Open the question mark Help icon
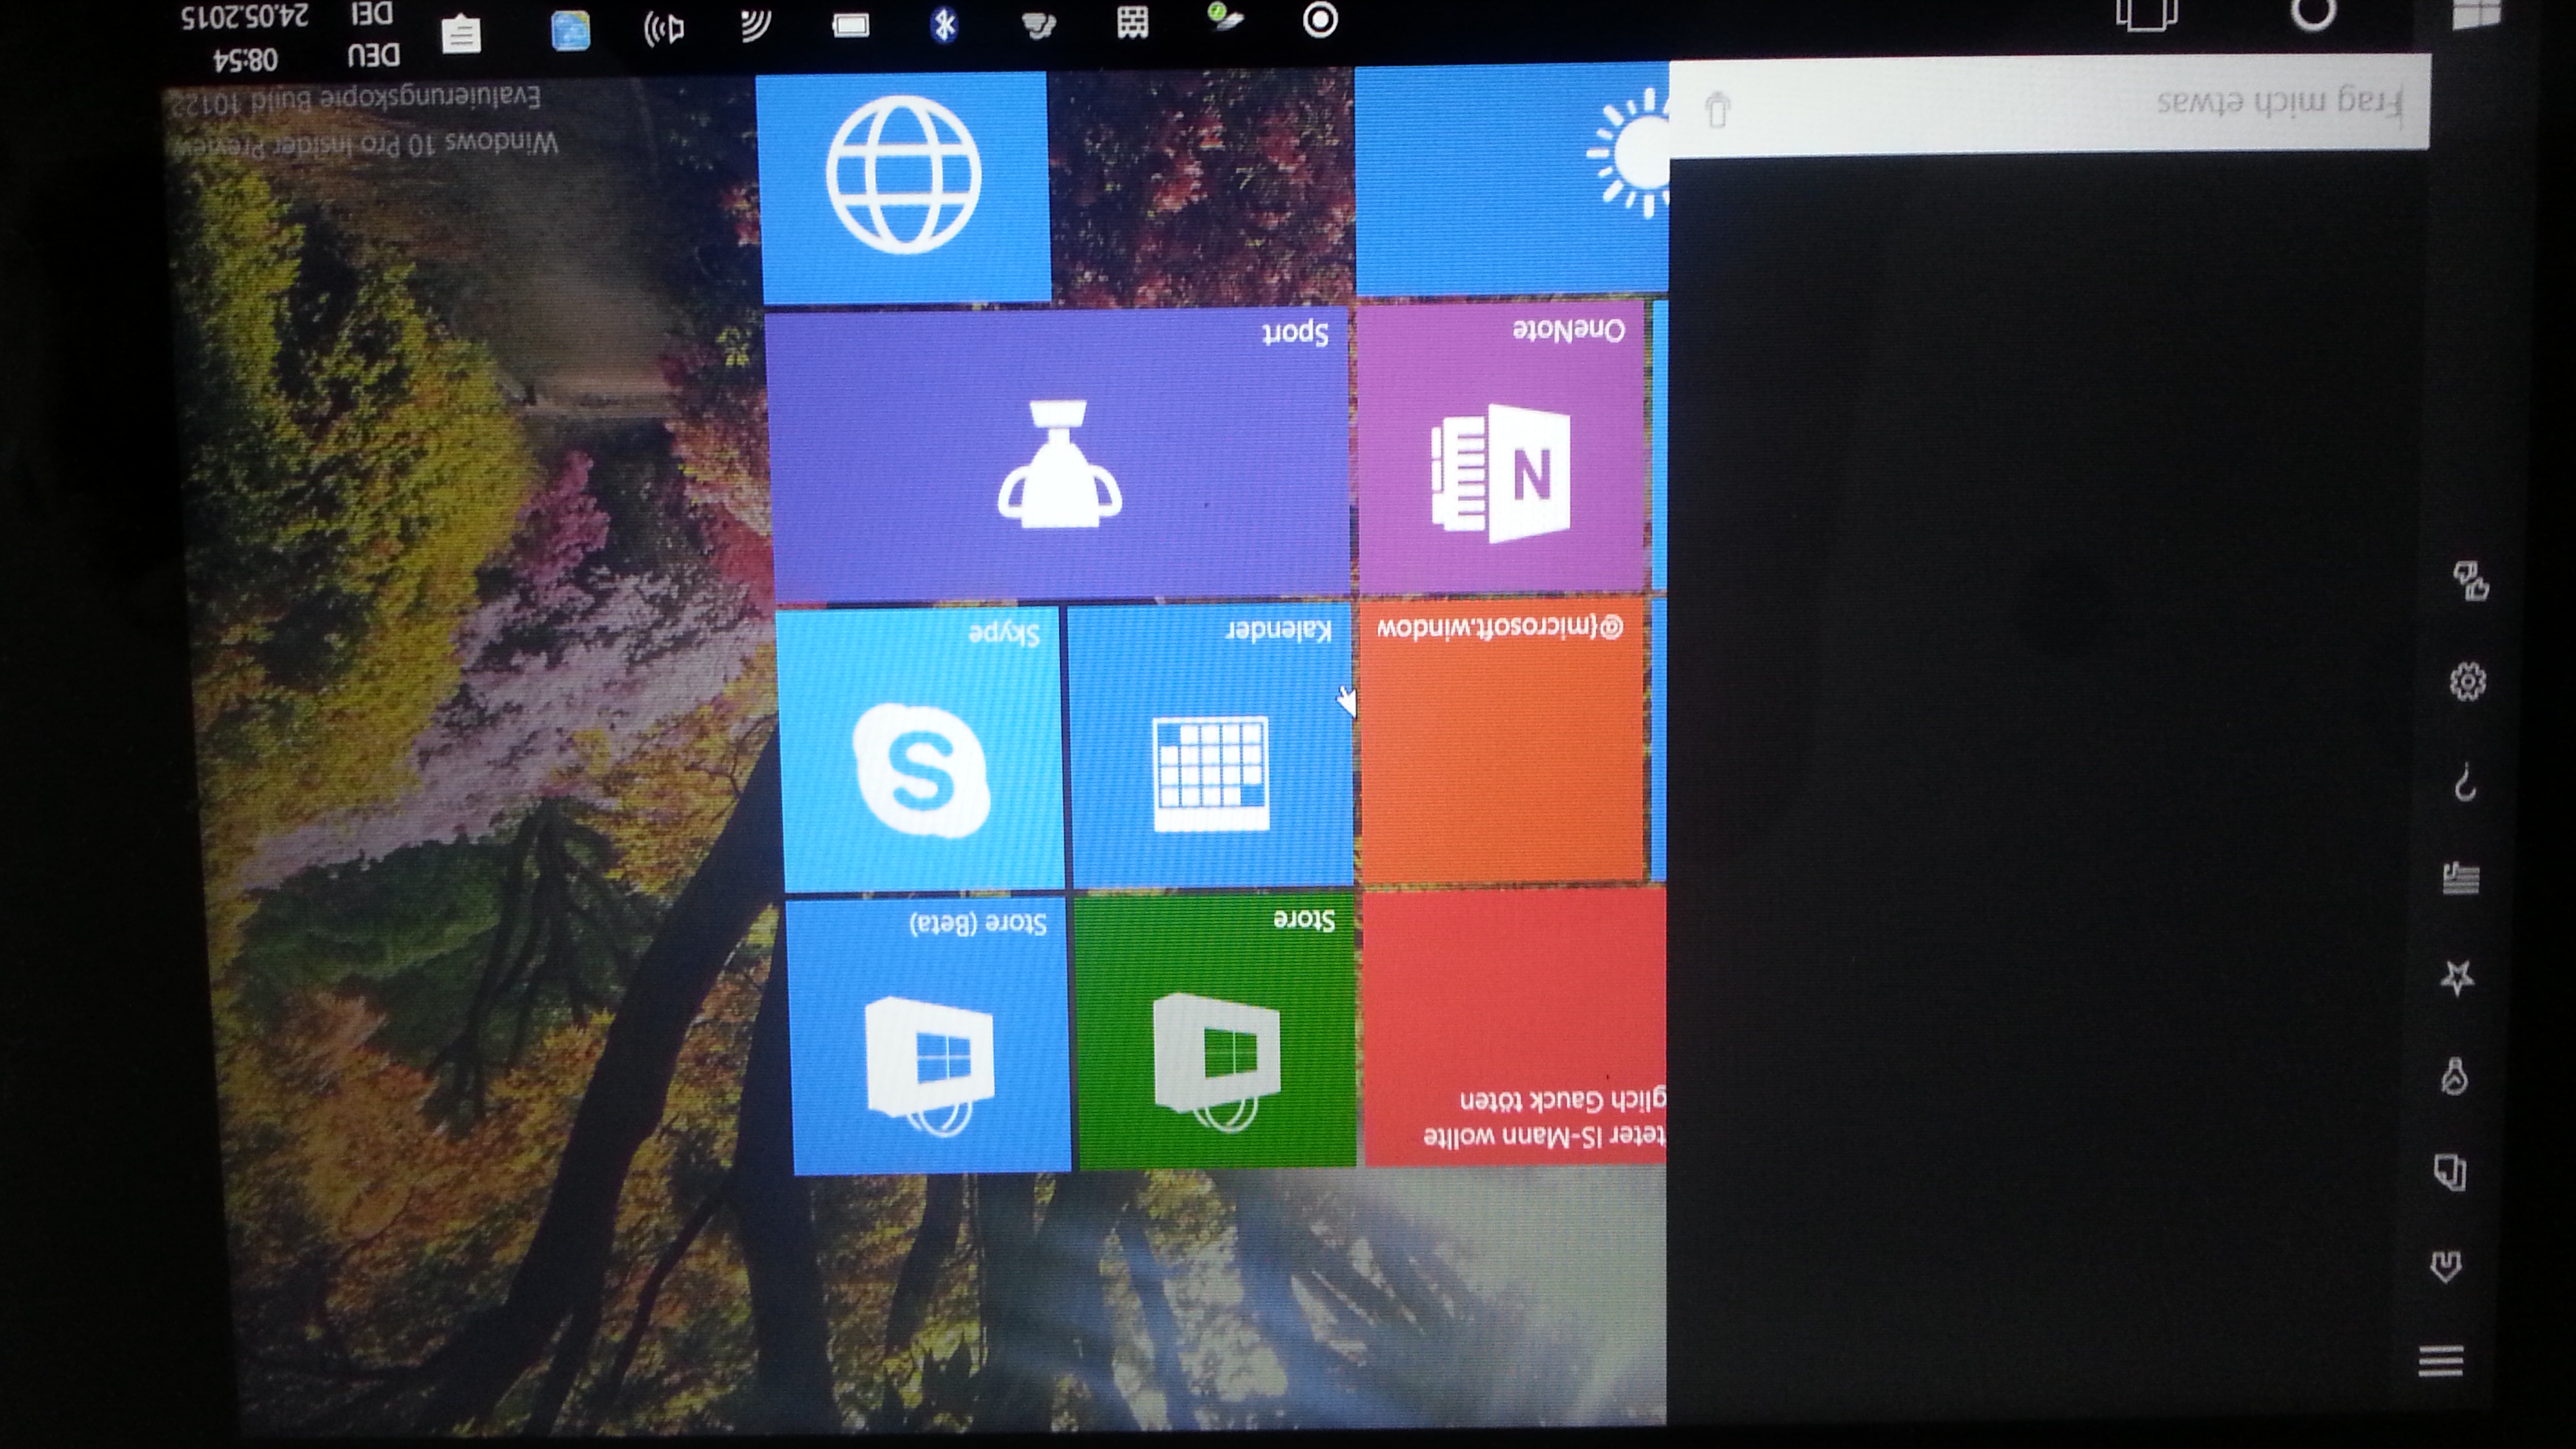The image size is (2576, 1449). [2465, 783]
